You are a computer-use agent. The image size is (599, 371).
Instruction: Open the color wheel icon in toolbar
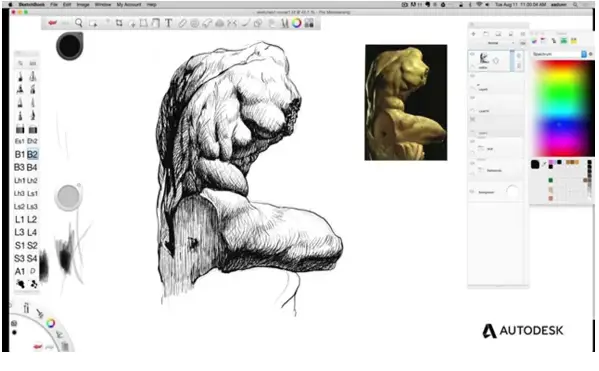pos(297,23)
